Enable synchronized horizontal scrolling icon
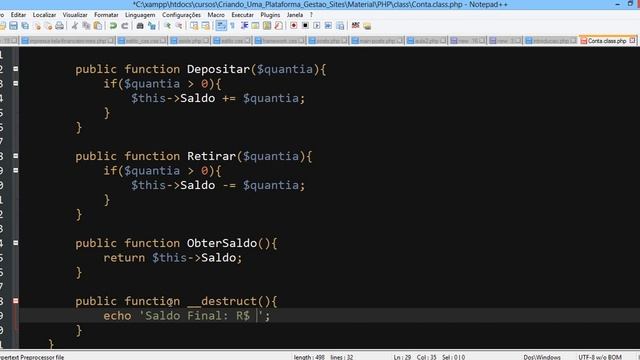The image size is (640, 360). pyautogui.click(x=206, y=26)
